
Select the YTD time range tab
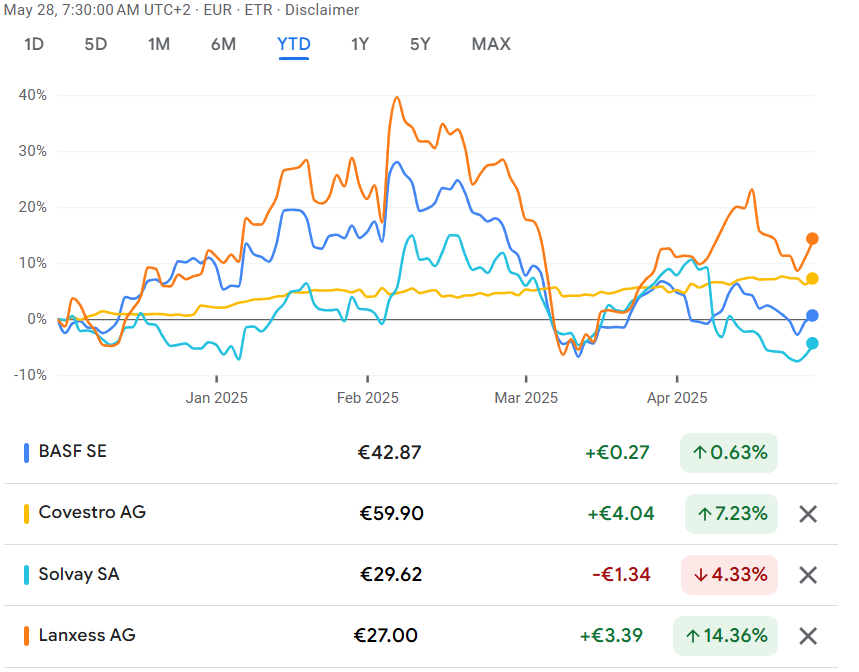pos(294,44)
